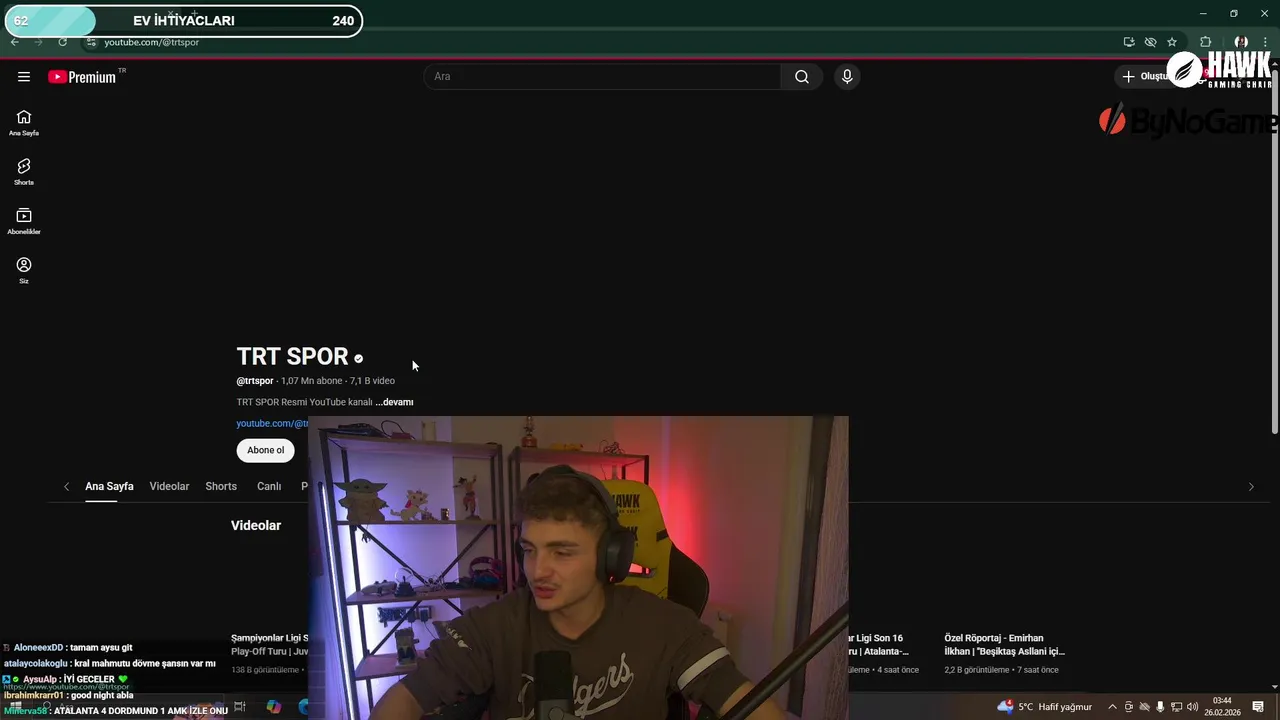Open the taskbar volume control
This screenshot has width=1280, height=720.
[1192, 707]
